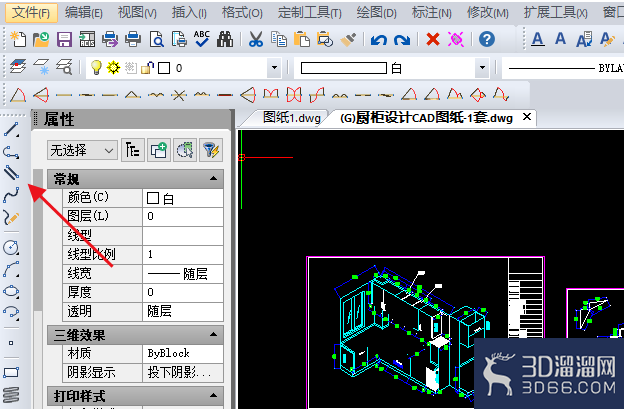
Task: Click the Quick Select funnel icon
Action: [211, 150]
